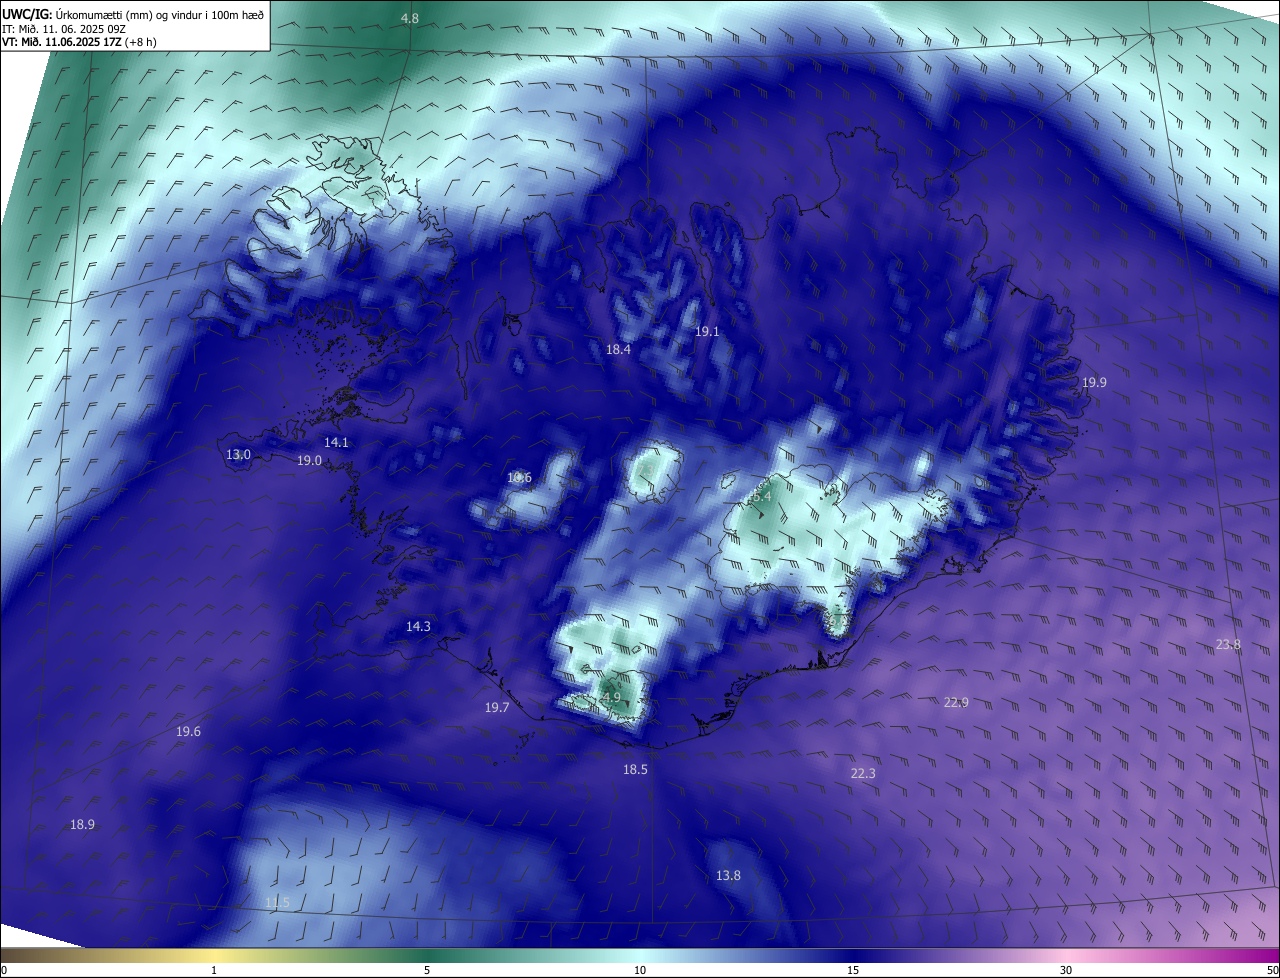
Task: Click the colour scale tick label "5"
Action: pos(427,970)
